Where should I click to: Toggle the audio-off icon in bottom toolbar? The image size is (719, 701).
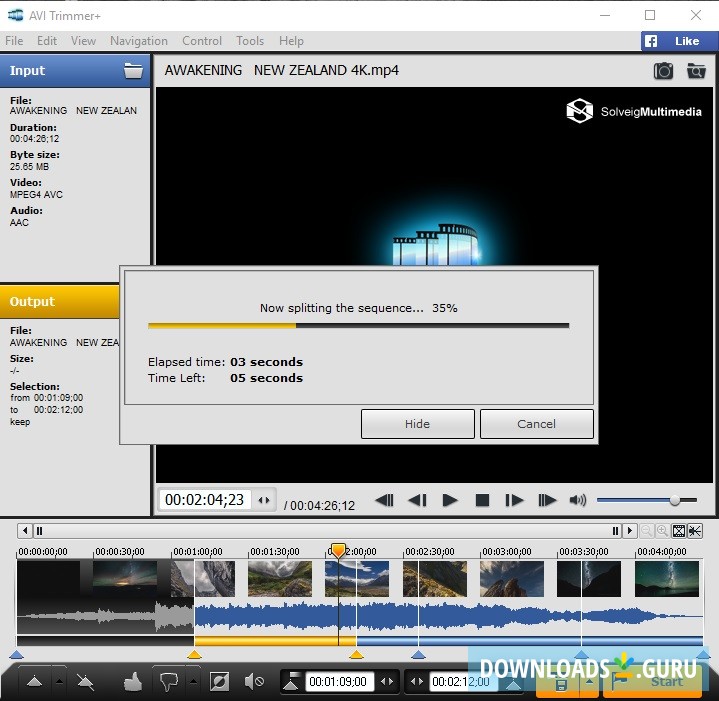point(254,682)
